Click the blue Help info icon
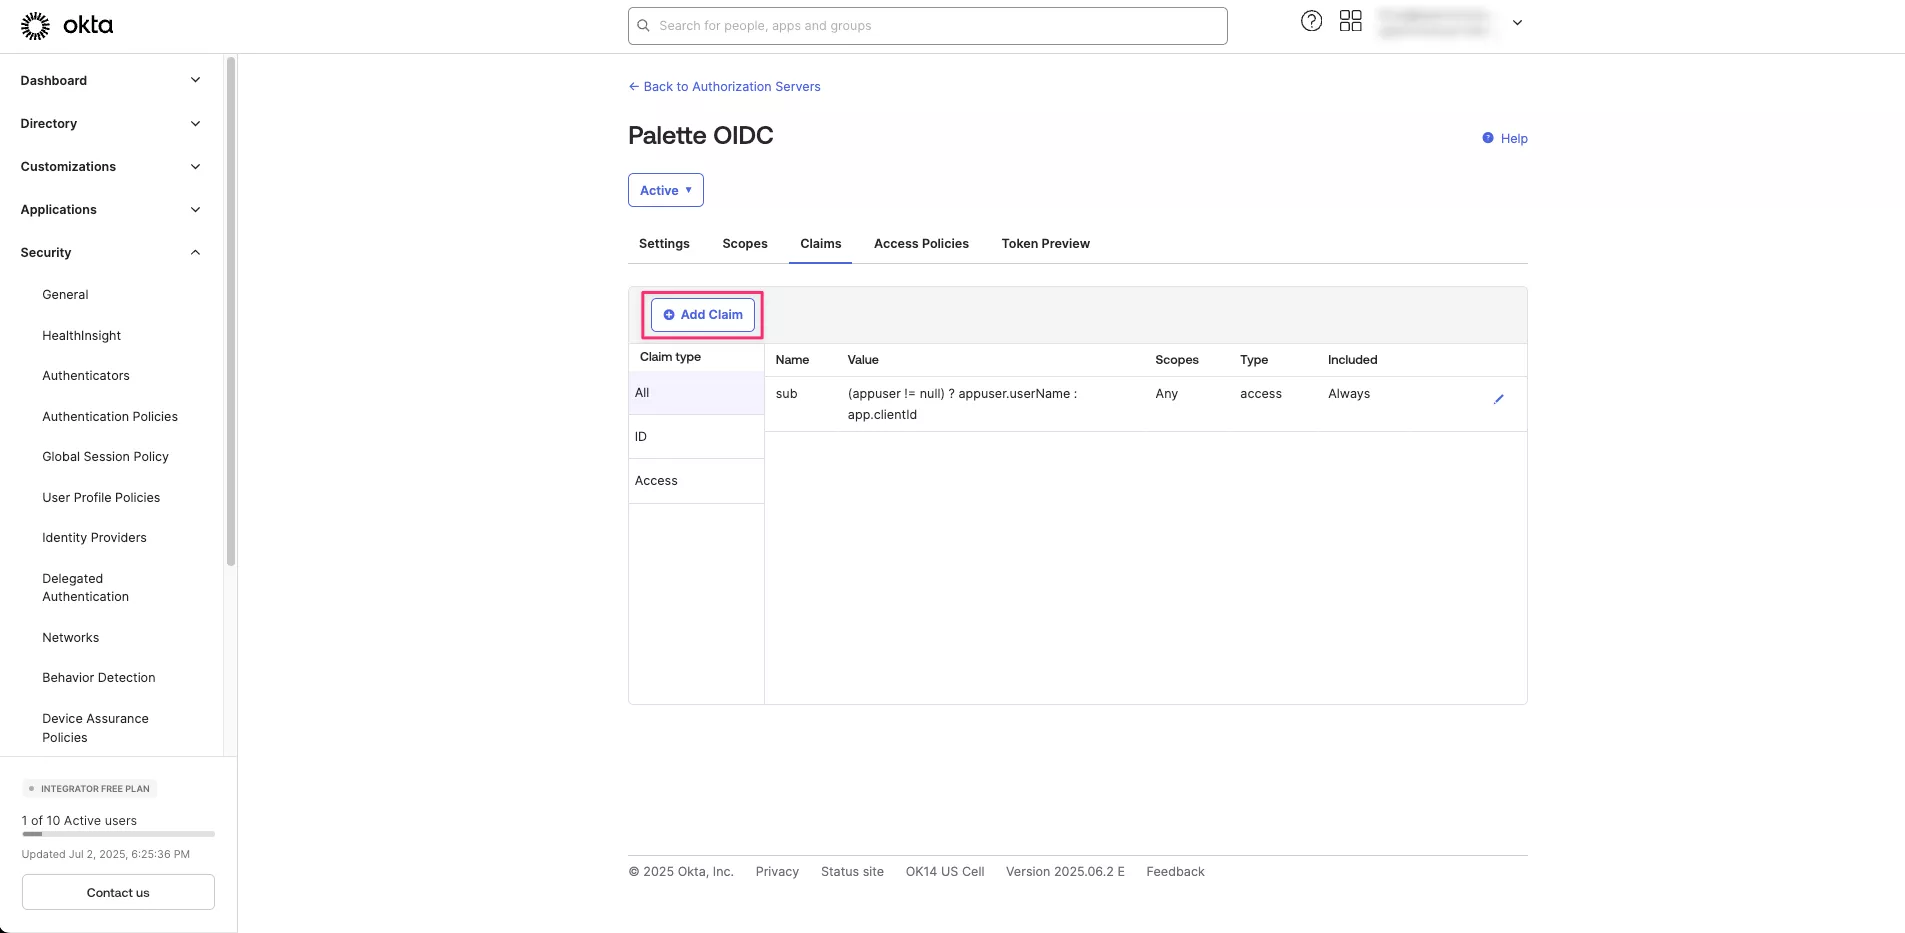Screen dimensions: 1905x933 click(1488, 138)
